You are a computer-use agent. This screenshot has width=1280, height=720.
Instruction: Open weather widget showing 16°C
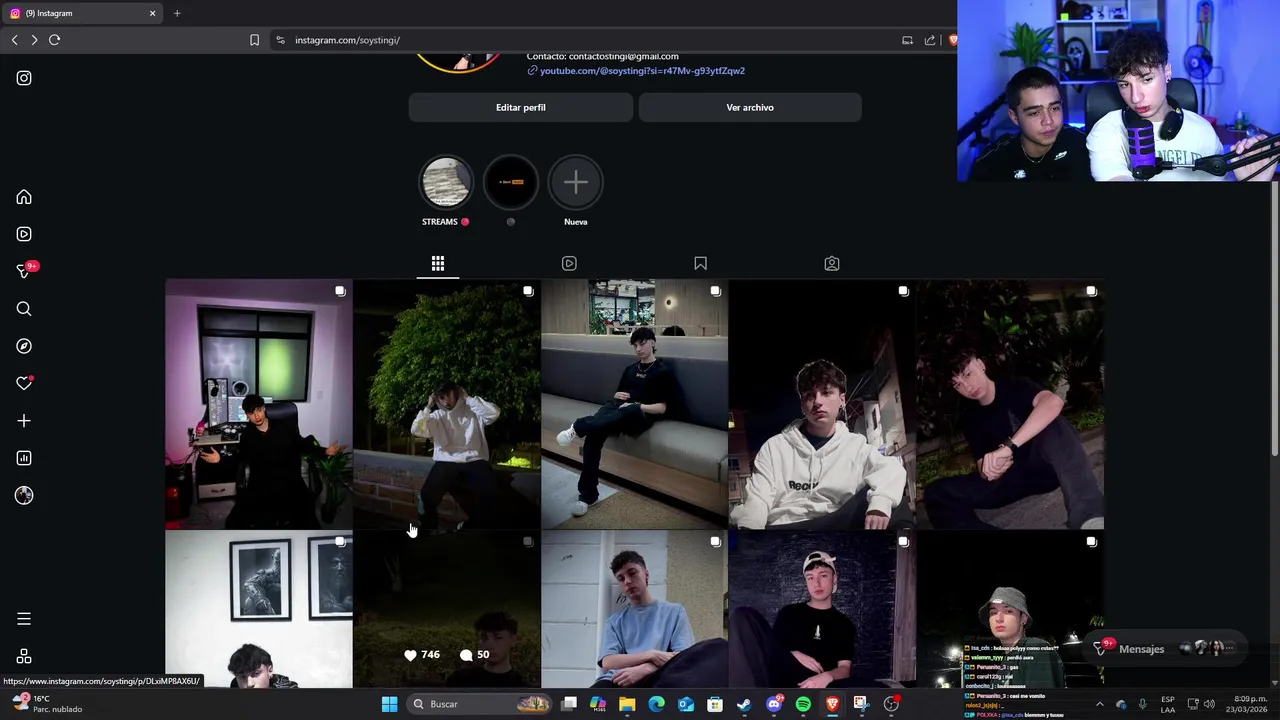click(x=48, y=704)
